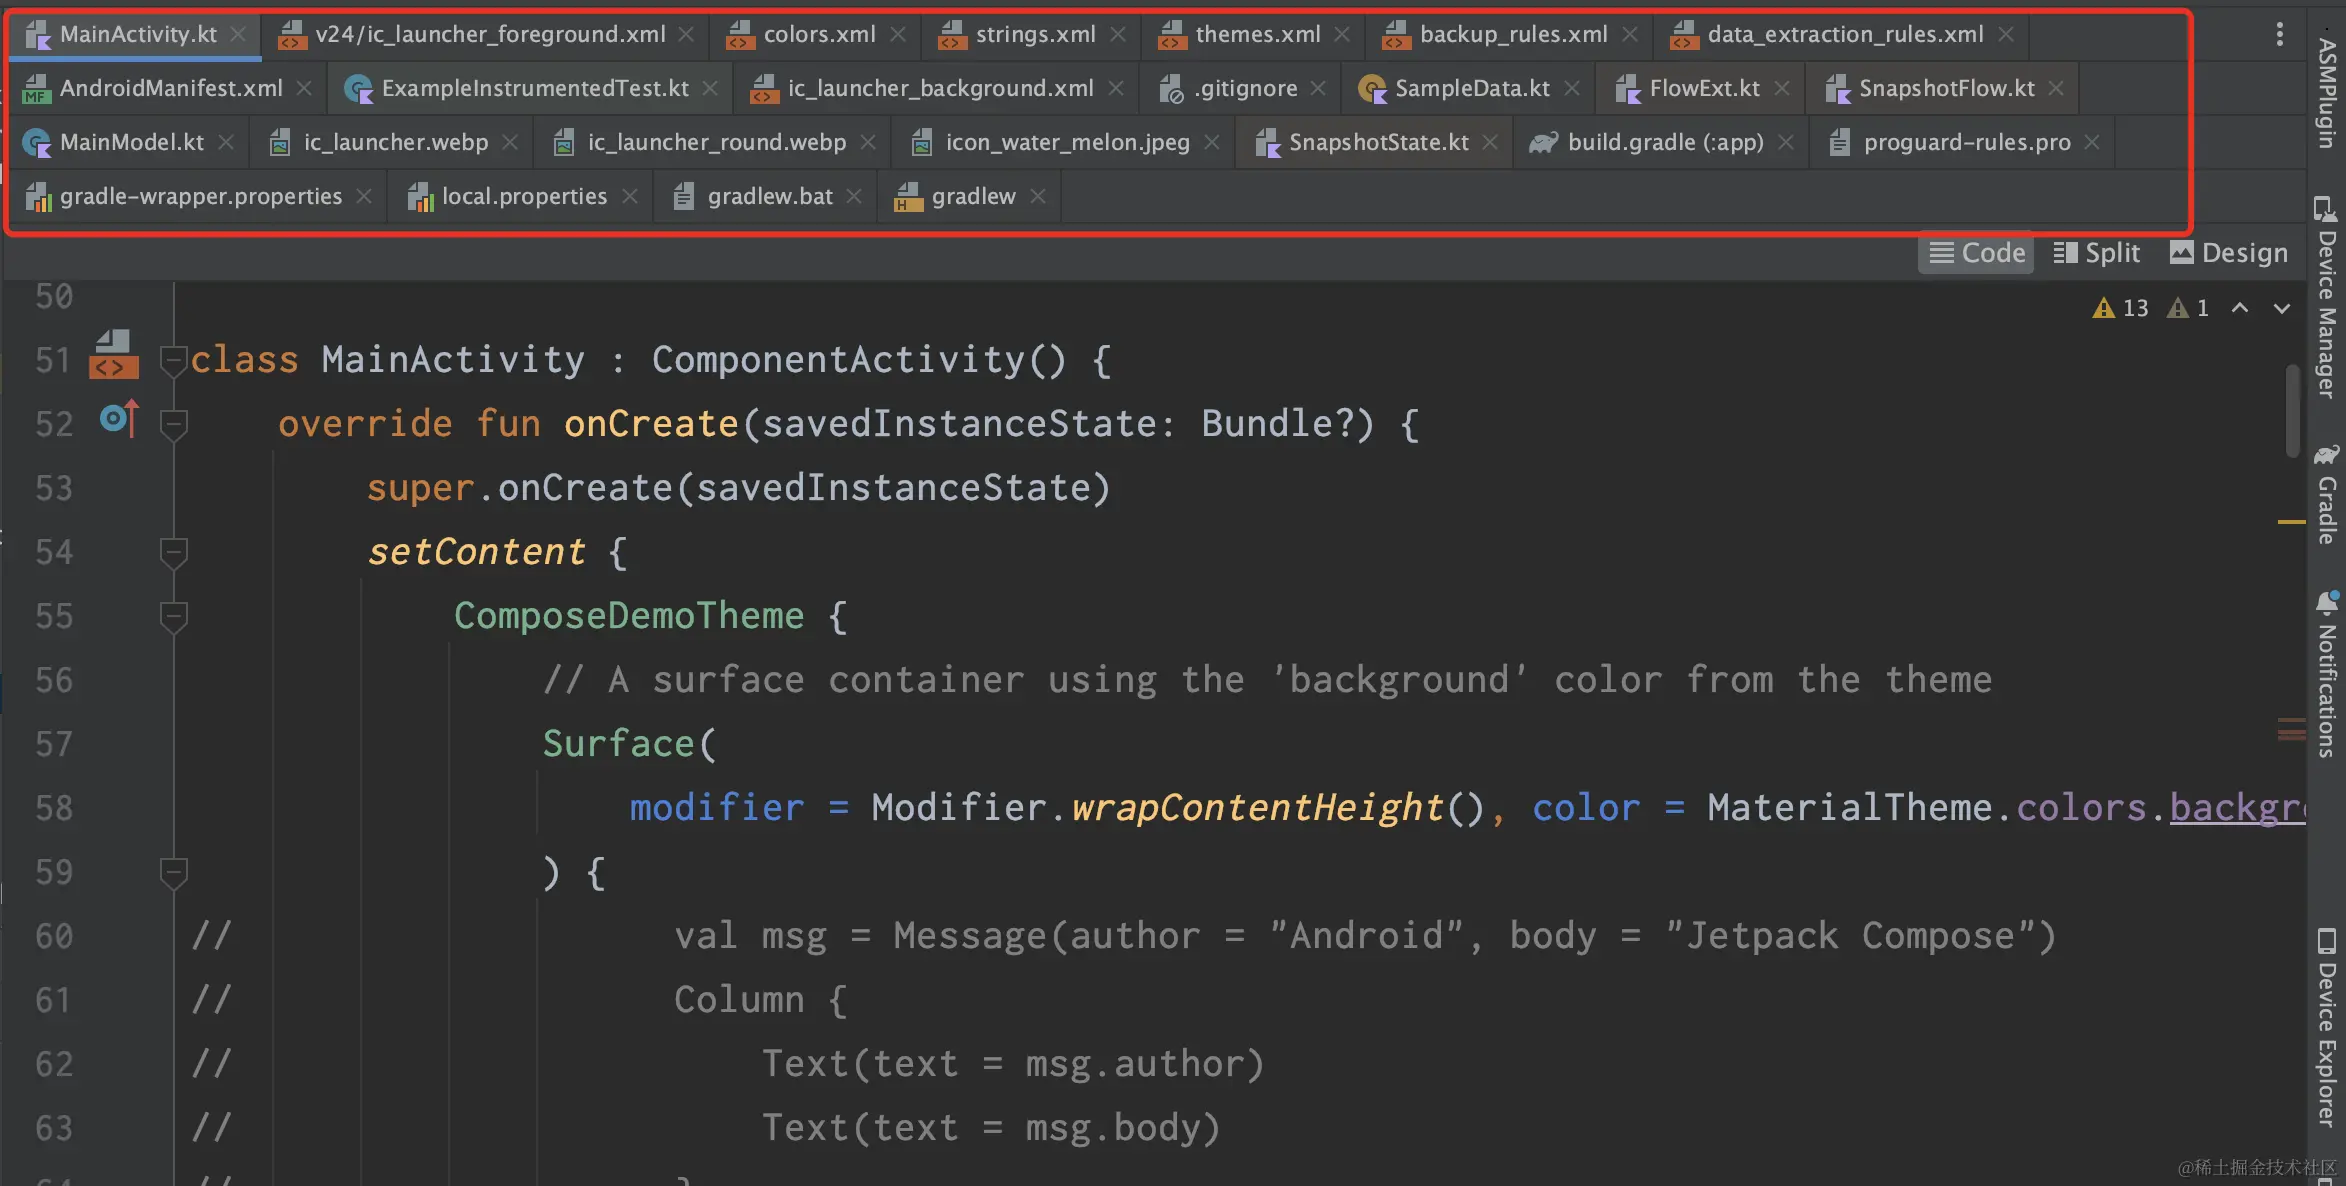
Task: Collapse the ComposeDemoTheme block fold arrow
Action: click(173, 616)
